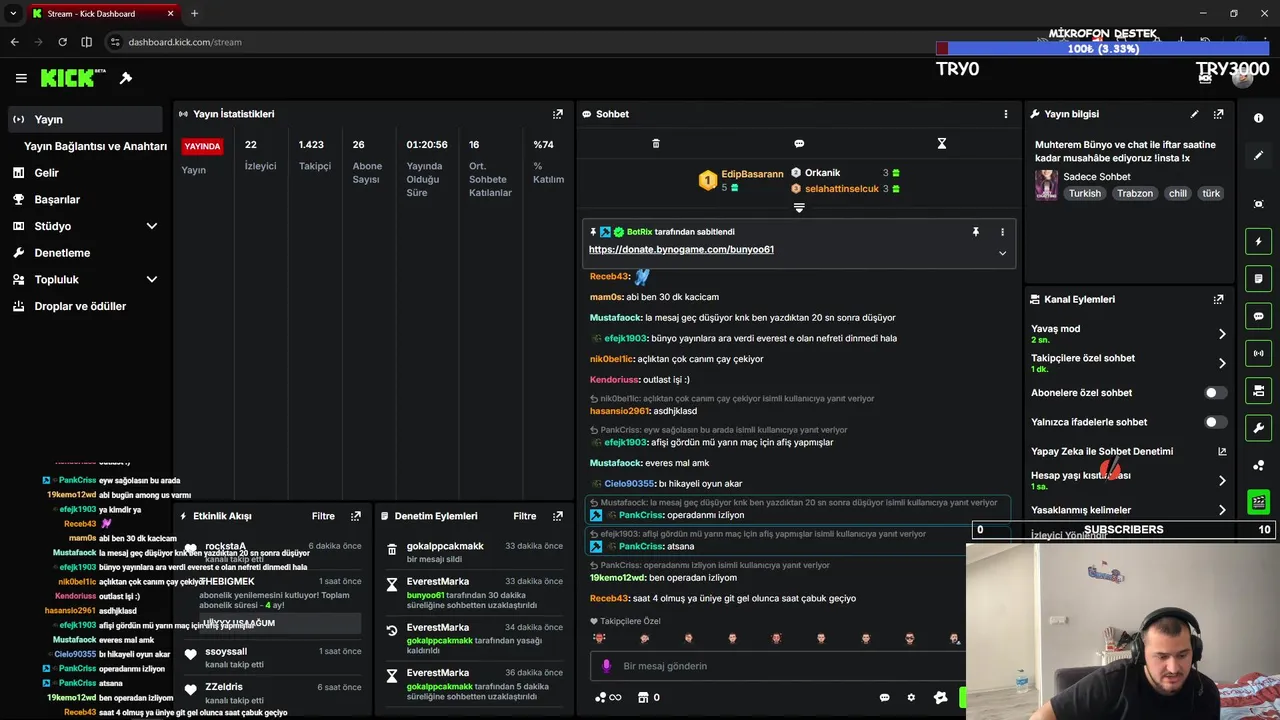
Task: Pop out the Denetim Eylemleri panel
Action: pos(557,516)
